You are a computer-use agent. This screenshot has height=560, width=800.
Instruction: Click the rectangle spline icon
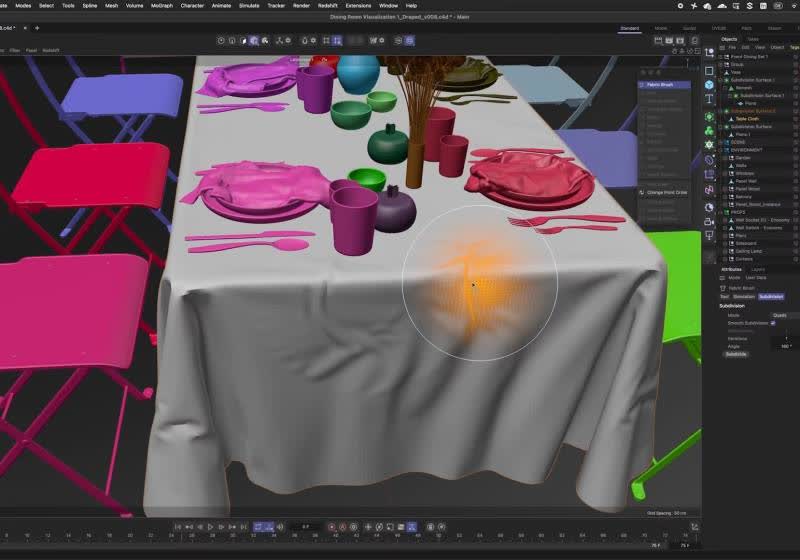709,70
